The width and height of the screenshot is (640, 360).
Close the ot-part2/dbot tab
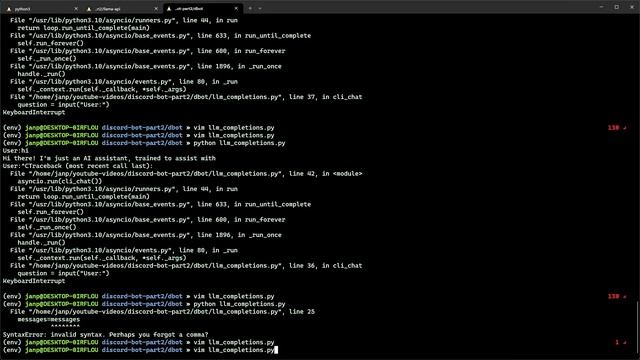point(236,9)
